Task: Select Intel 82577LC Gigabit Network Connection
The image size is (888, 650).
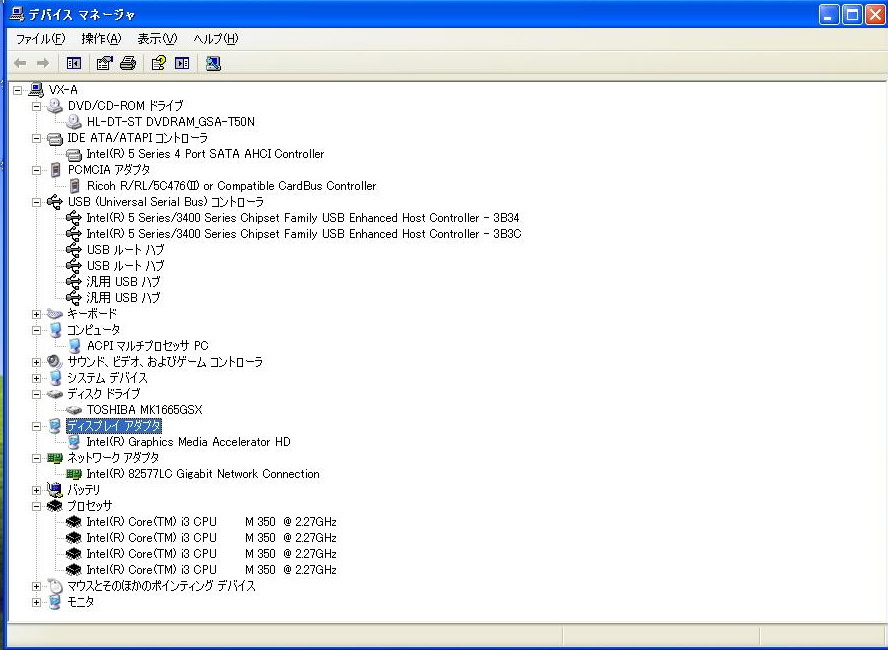Action: (203, 474)
